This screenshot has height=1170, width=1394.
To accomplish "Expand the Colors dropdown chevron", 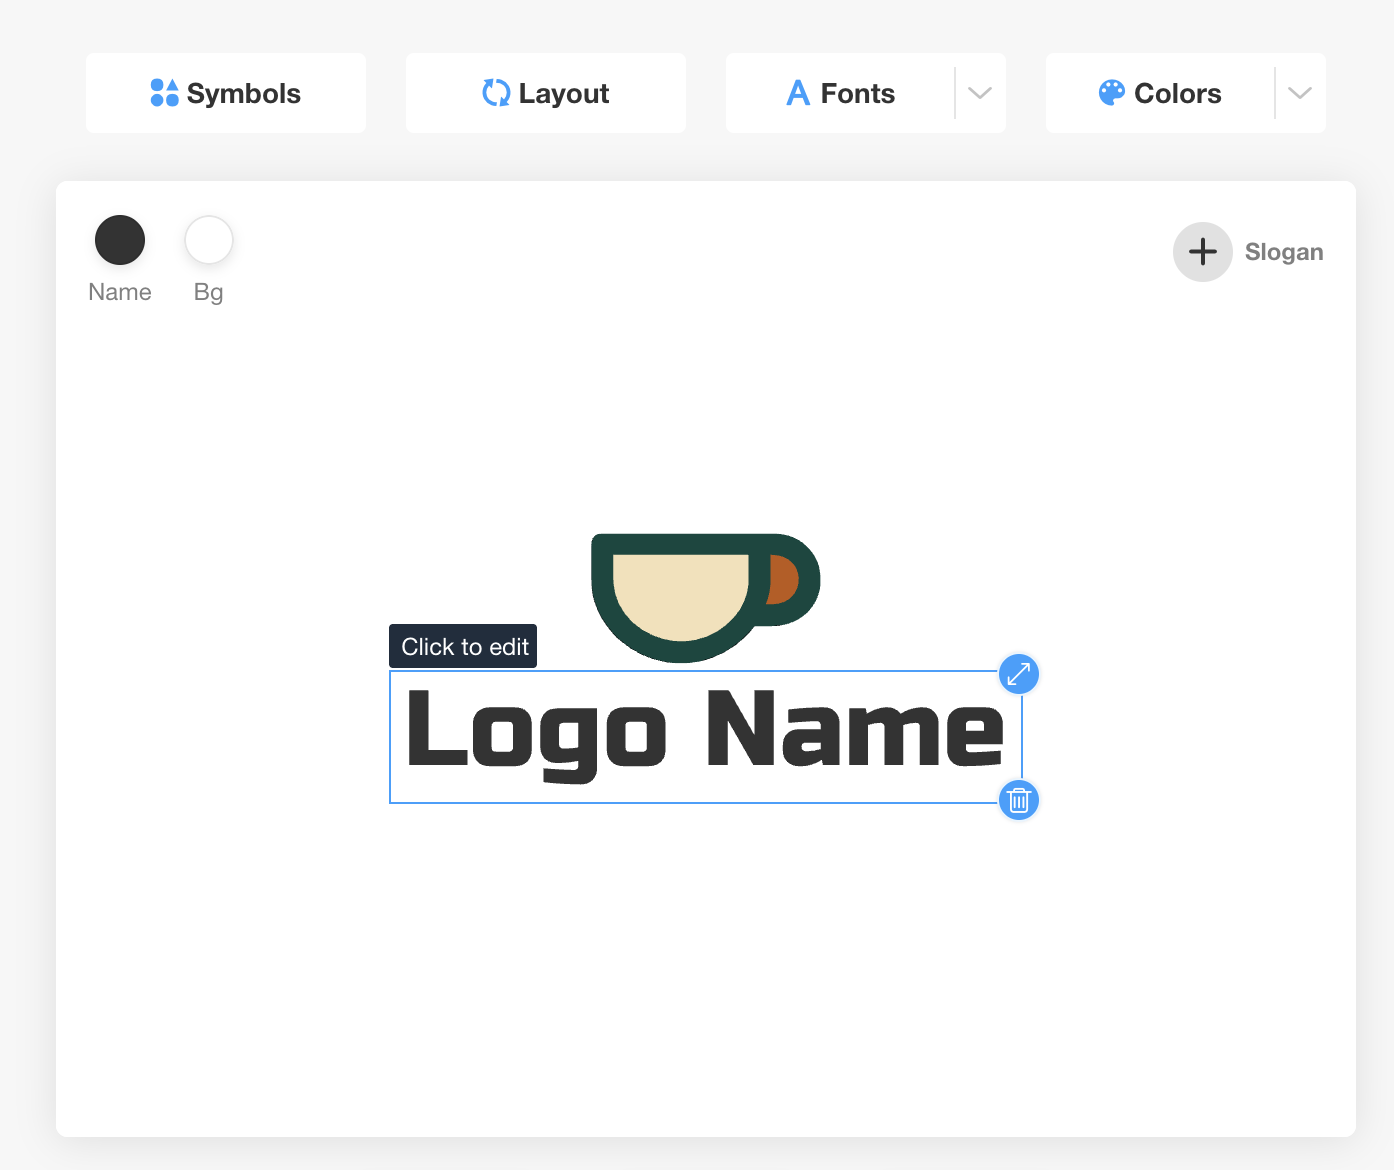I will click(1300, 93).
